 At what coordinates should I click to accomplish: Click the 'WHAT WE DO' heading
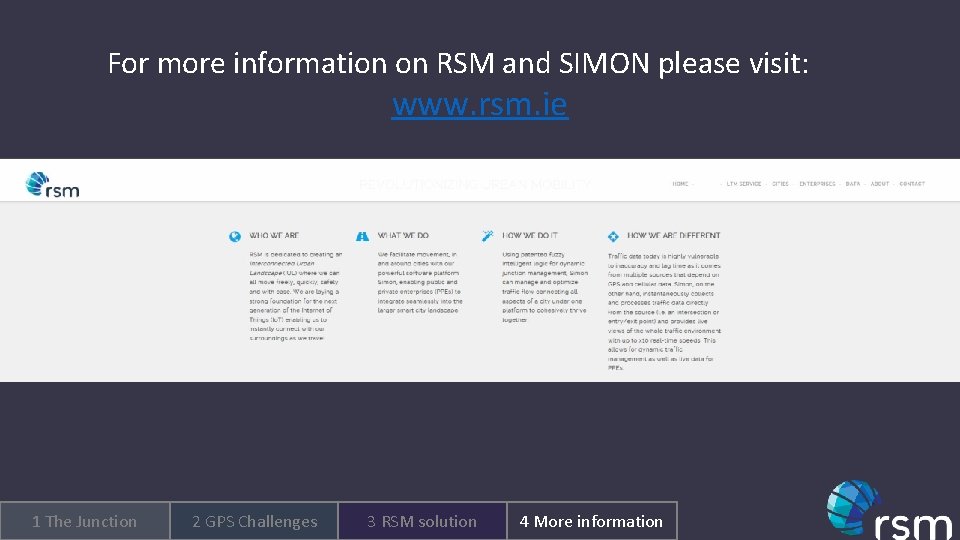(403, 235)
